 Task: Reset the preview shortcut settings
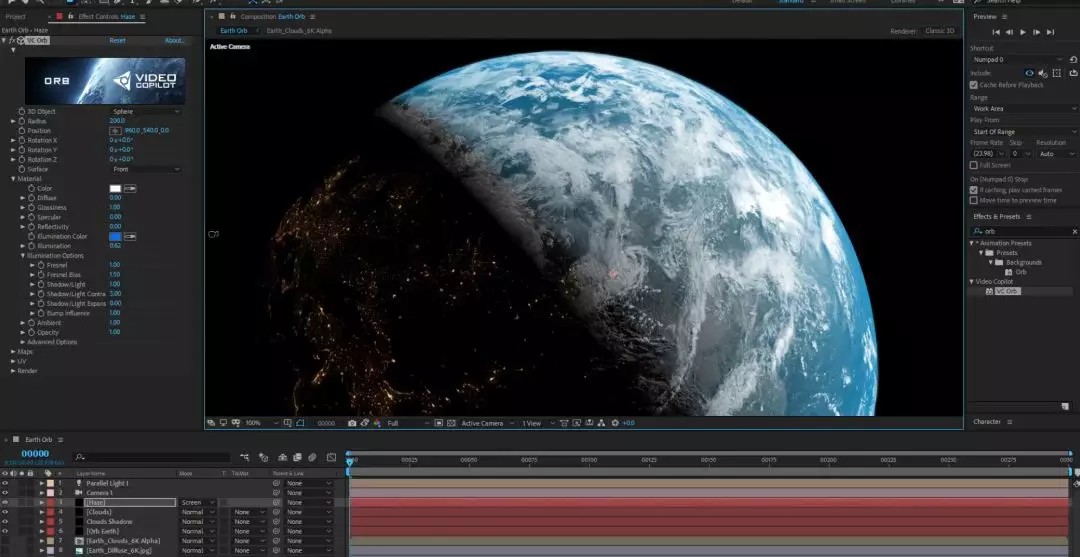pos(1073,60)
